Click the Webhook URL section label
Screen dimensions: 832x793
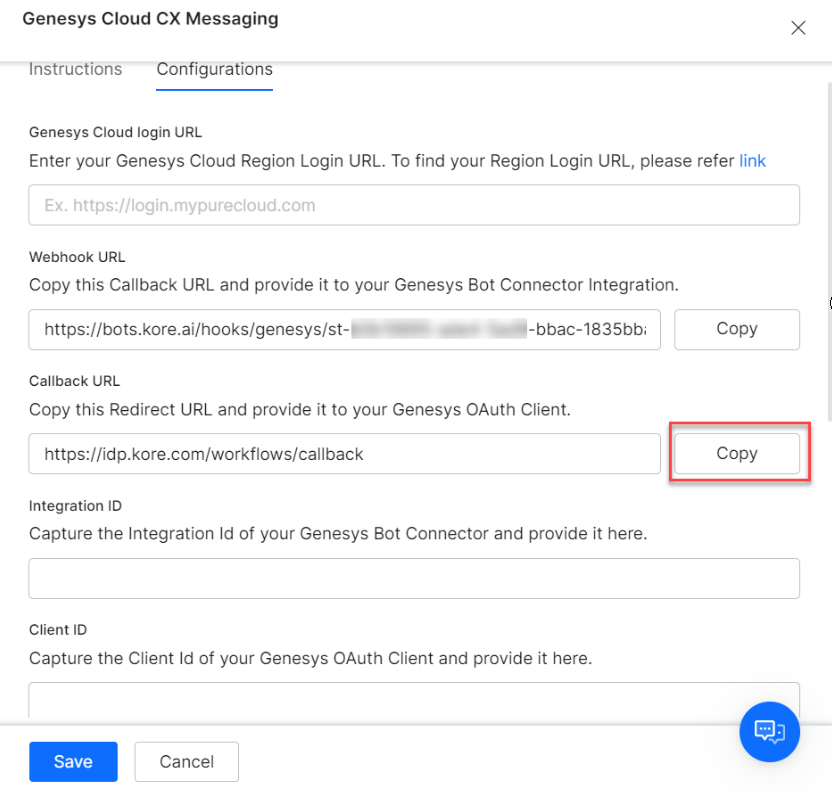(x=77, y=257)
